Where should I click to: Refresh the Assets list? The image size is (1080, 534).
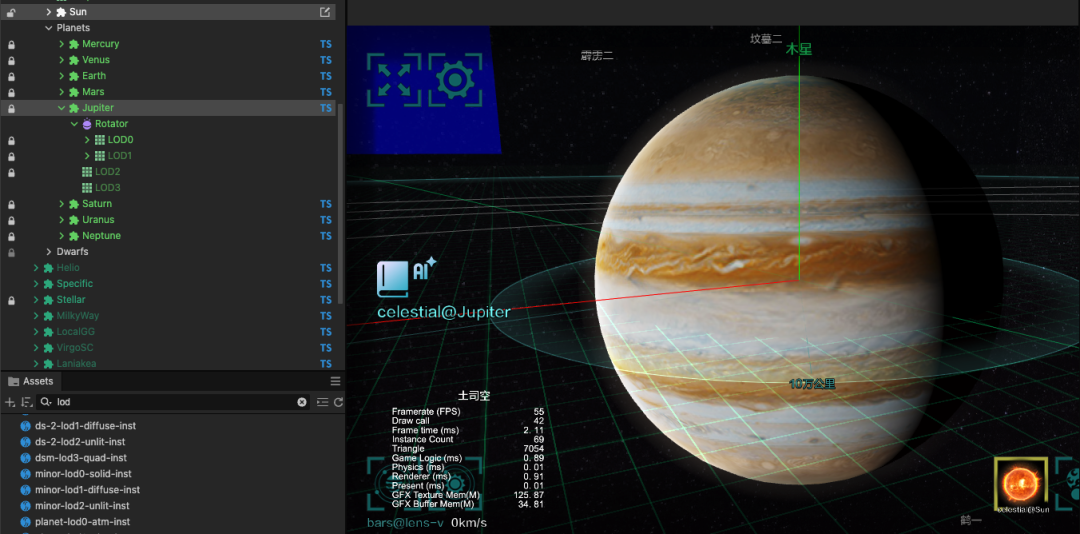338,402
